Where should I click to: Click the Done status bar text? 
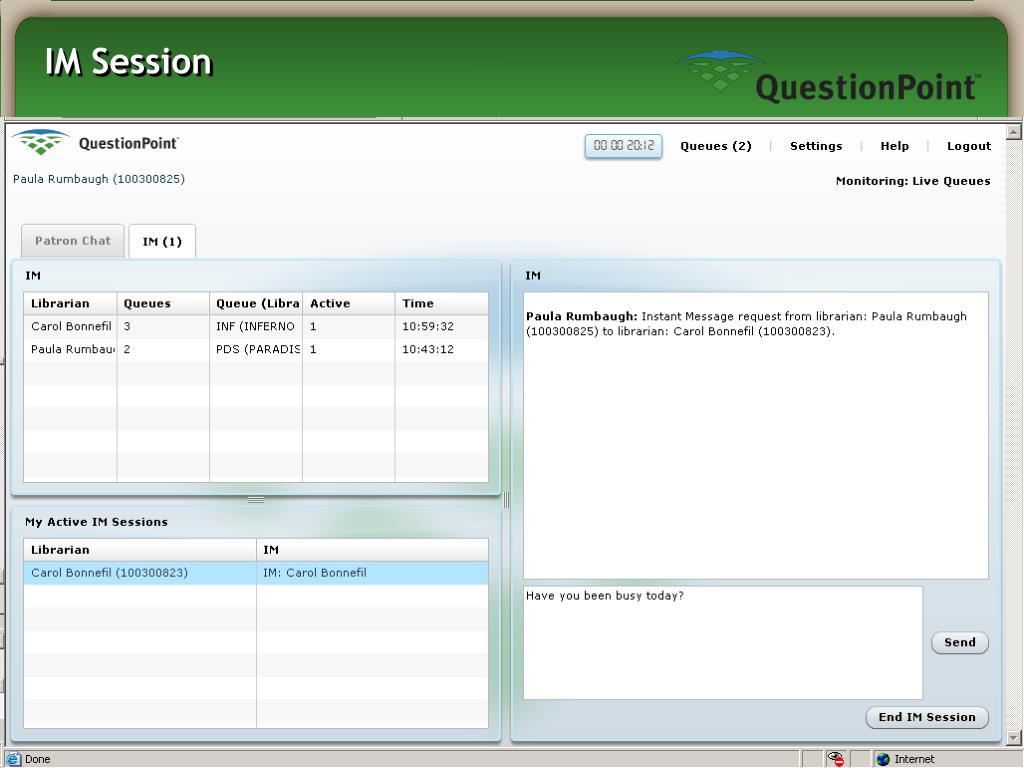coord(37,759)
